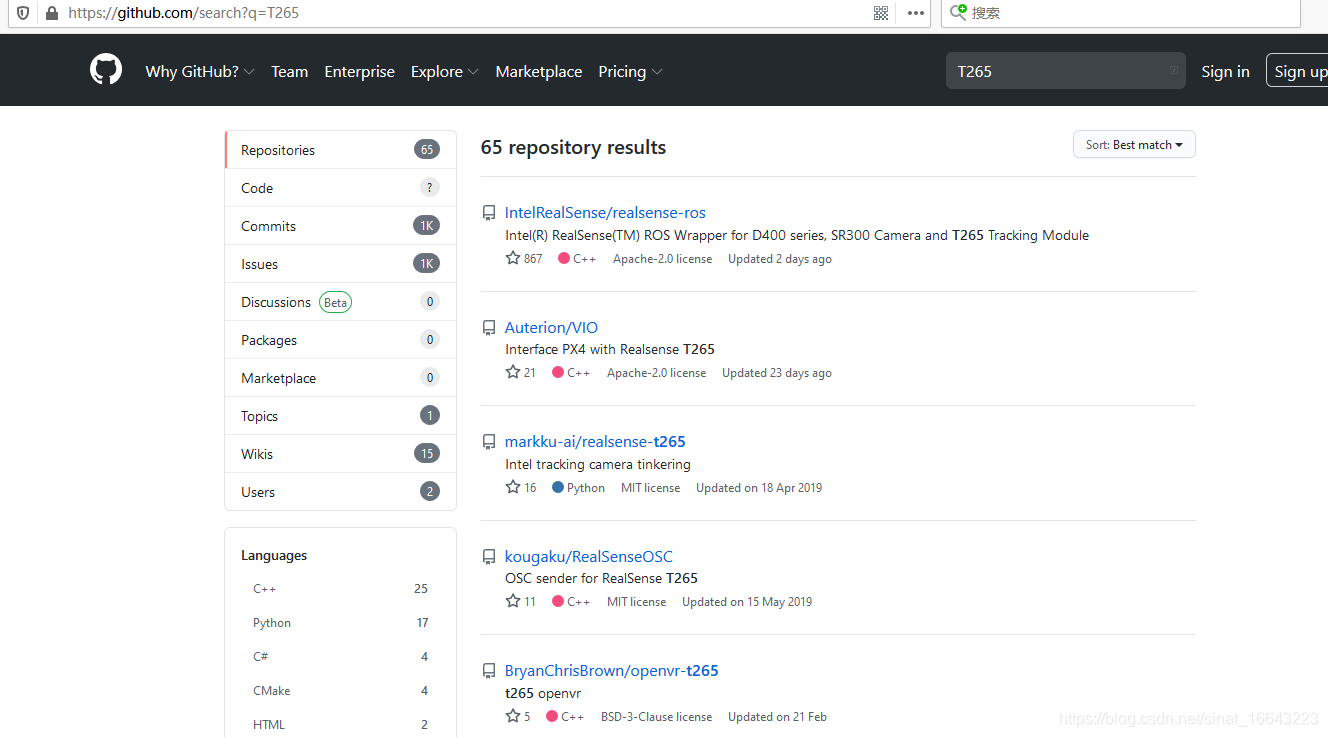Select the Marketplace sidebar filter
Viewport: 1328px width, 737px height.
pos(341,378)
